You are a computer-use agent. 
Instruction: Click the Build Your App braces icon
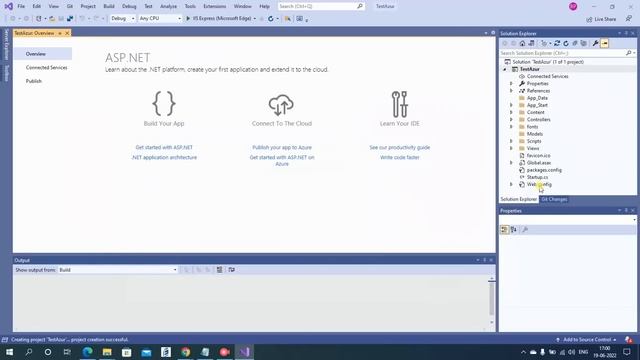(x=164, y=103)
